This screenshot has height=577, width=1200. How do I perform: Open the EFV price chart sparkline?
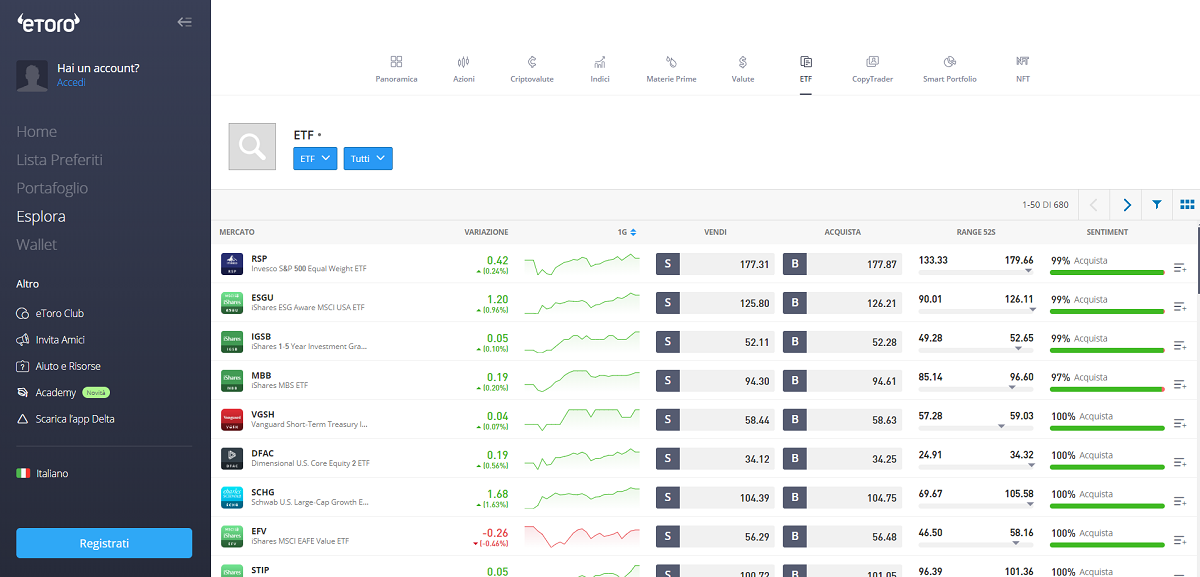coord(582,537)
